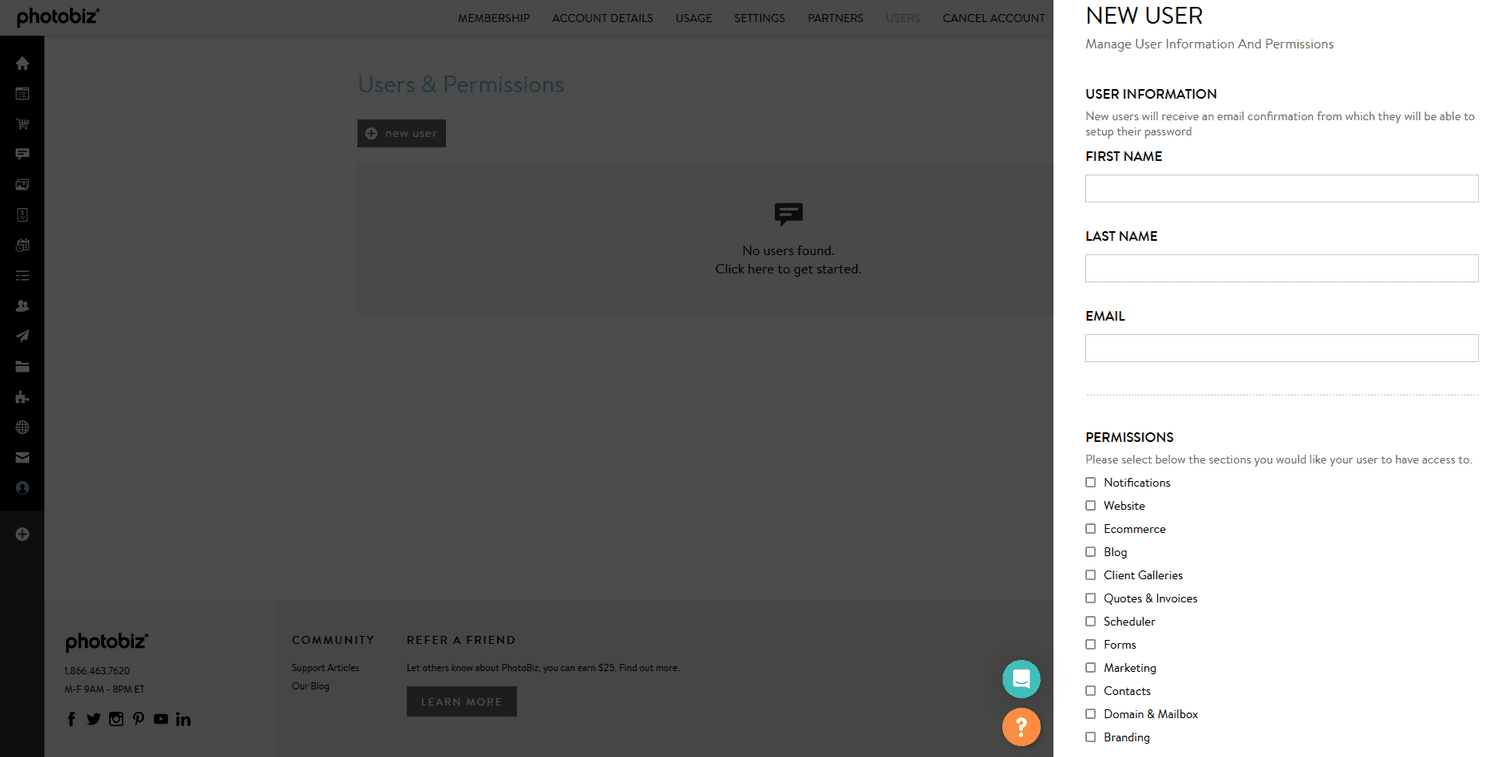Open the Client Galleries image icon
The width and height of the screenshot is (1500, 757).
(x=22, y=185)
